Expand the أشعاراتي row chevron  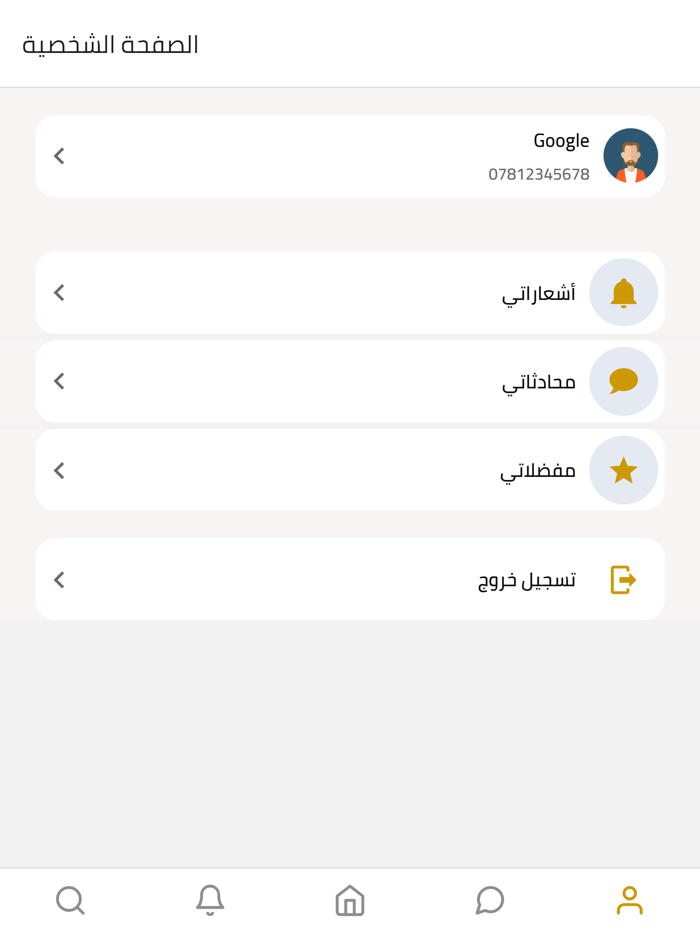click(x=58, y=292)
